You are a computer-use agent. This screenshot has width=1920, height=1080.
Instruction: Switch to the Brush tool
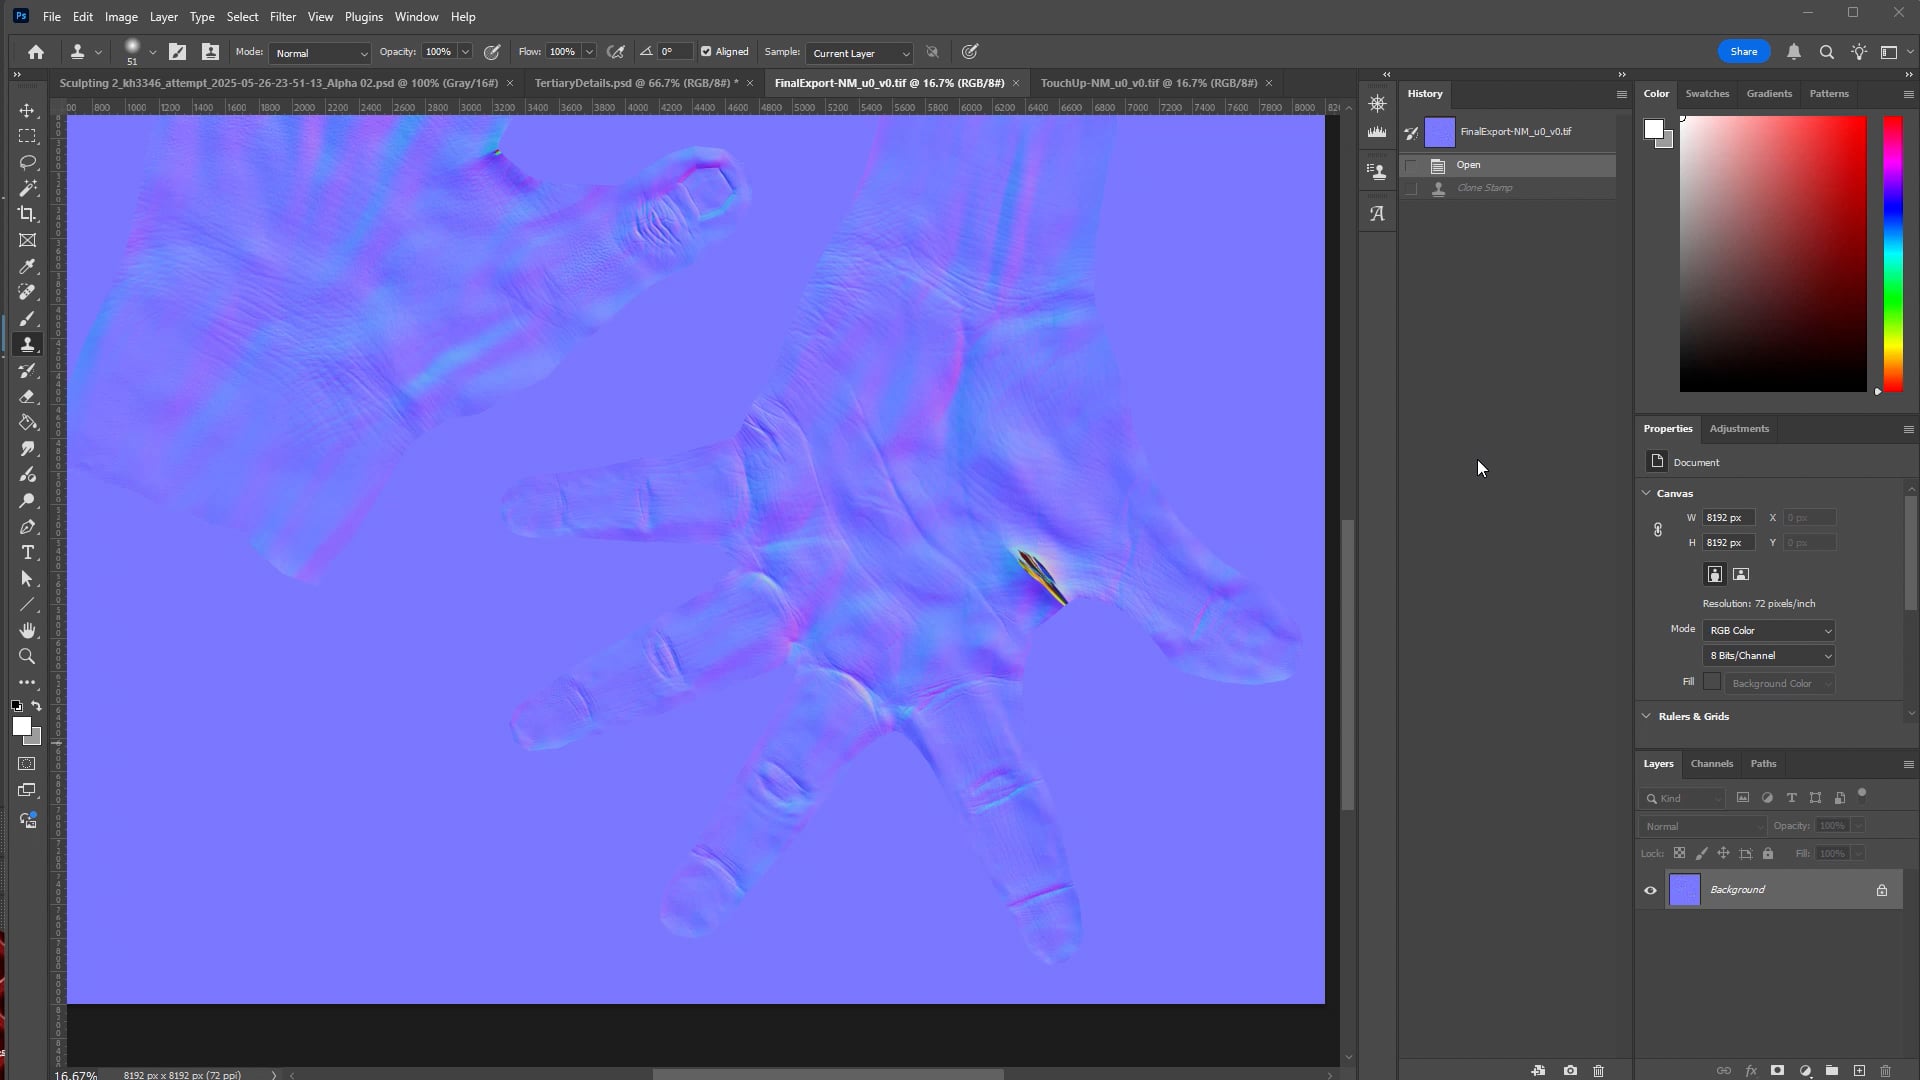(x=27, y=318)
